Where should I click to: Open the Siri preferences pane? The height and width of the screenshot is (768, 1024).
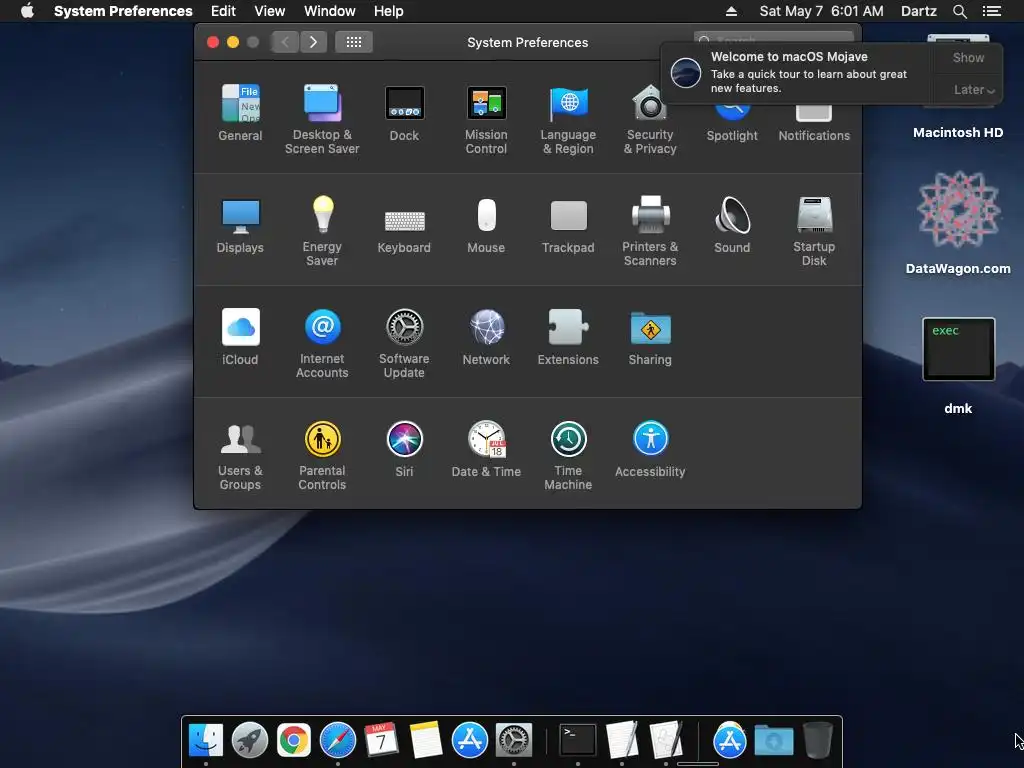coord(404,449)
